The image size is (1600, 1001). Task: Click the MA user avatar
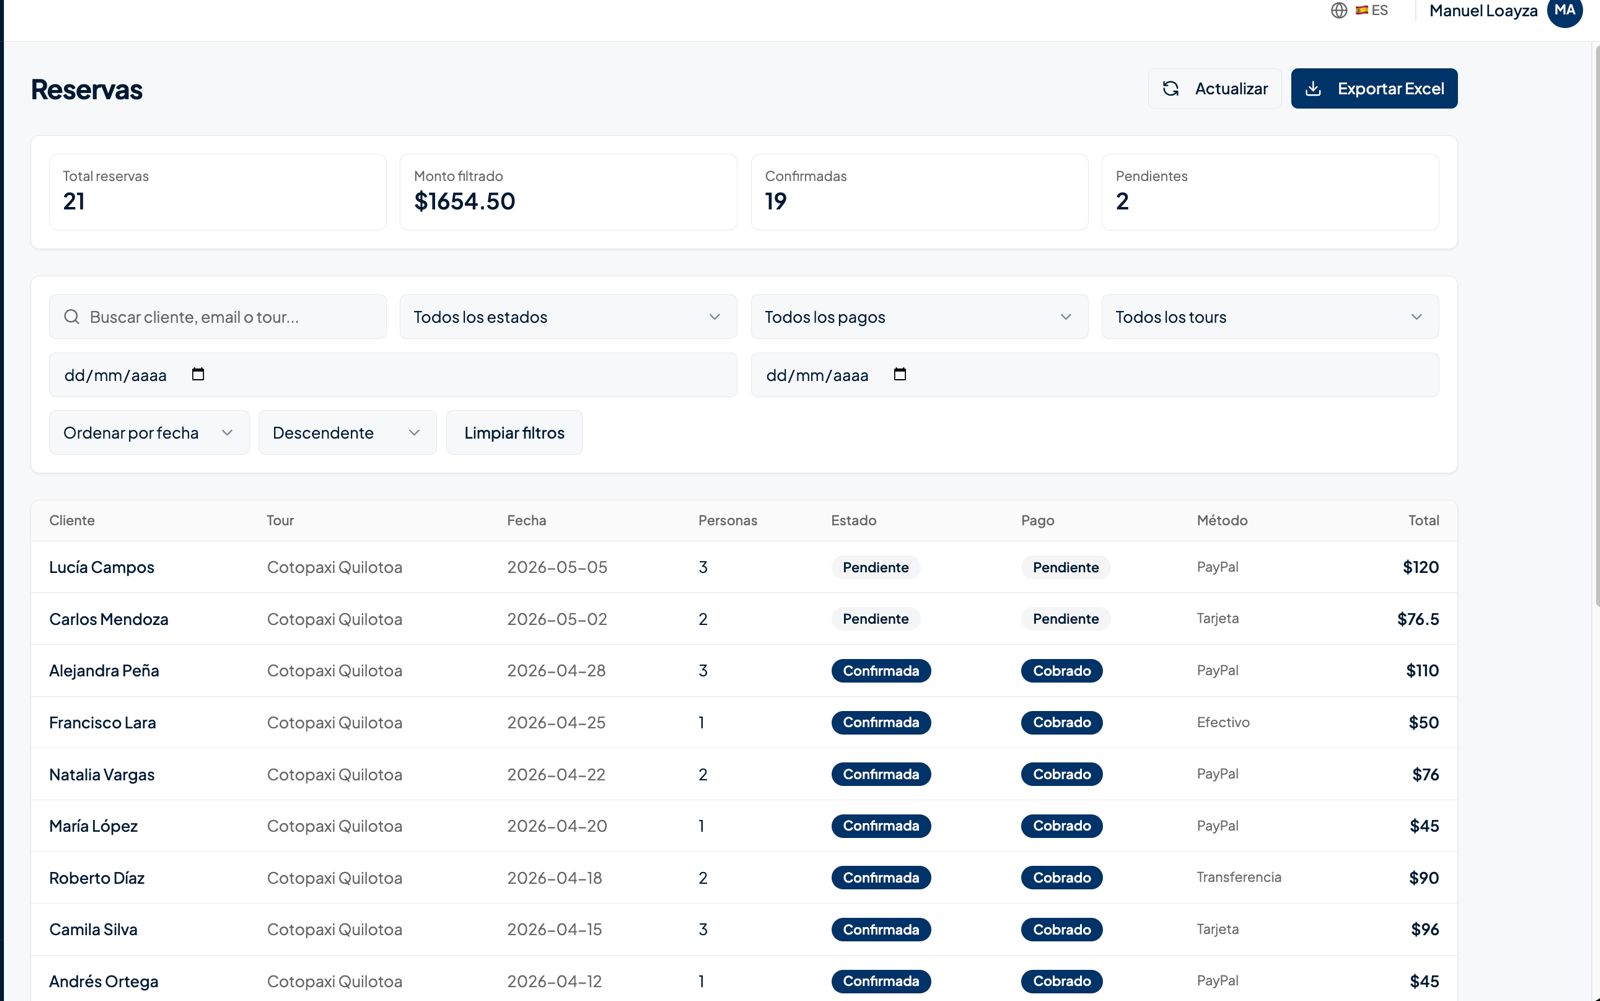tap(1564, 11)
